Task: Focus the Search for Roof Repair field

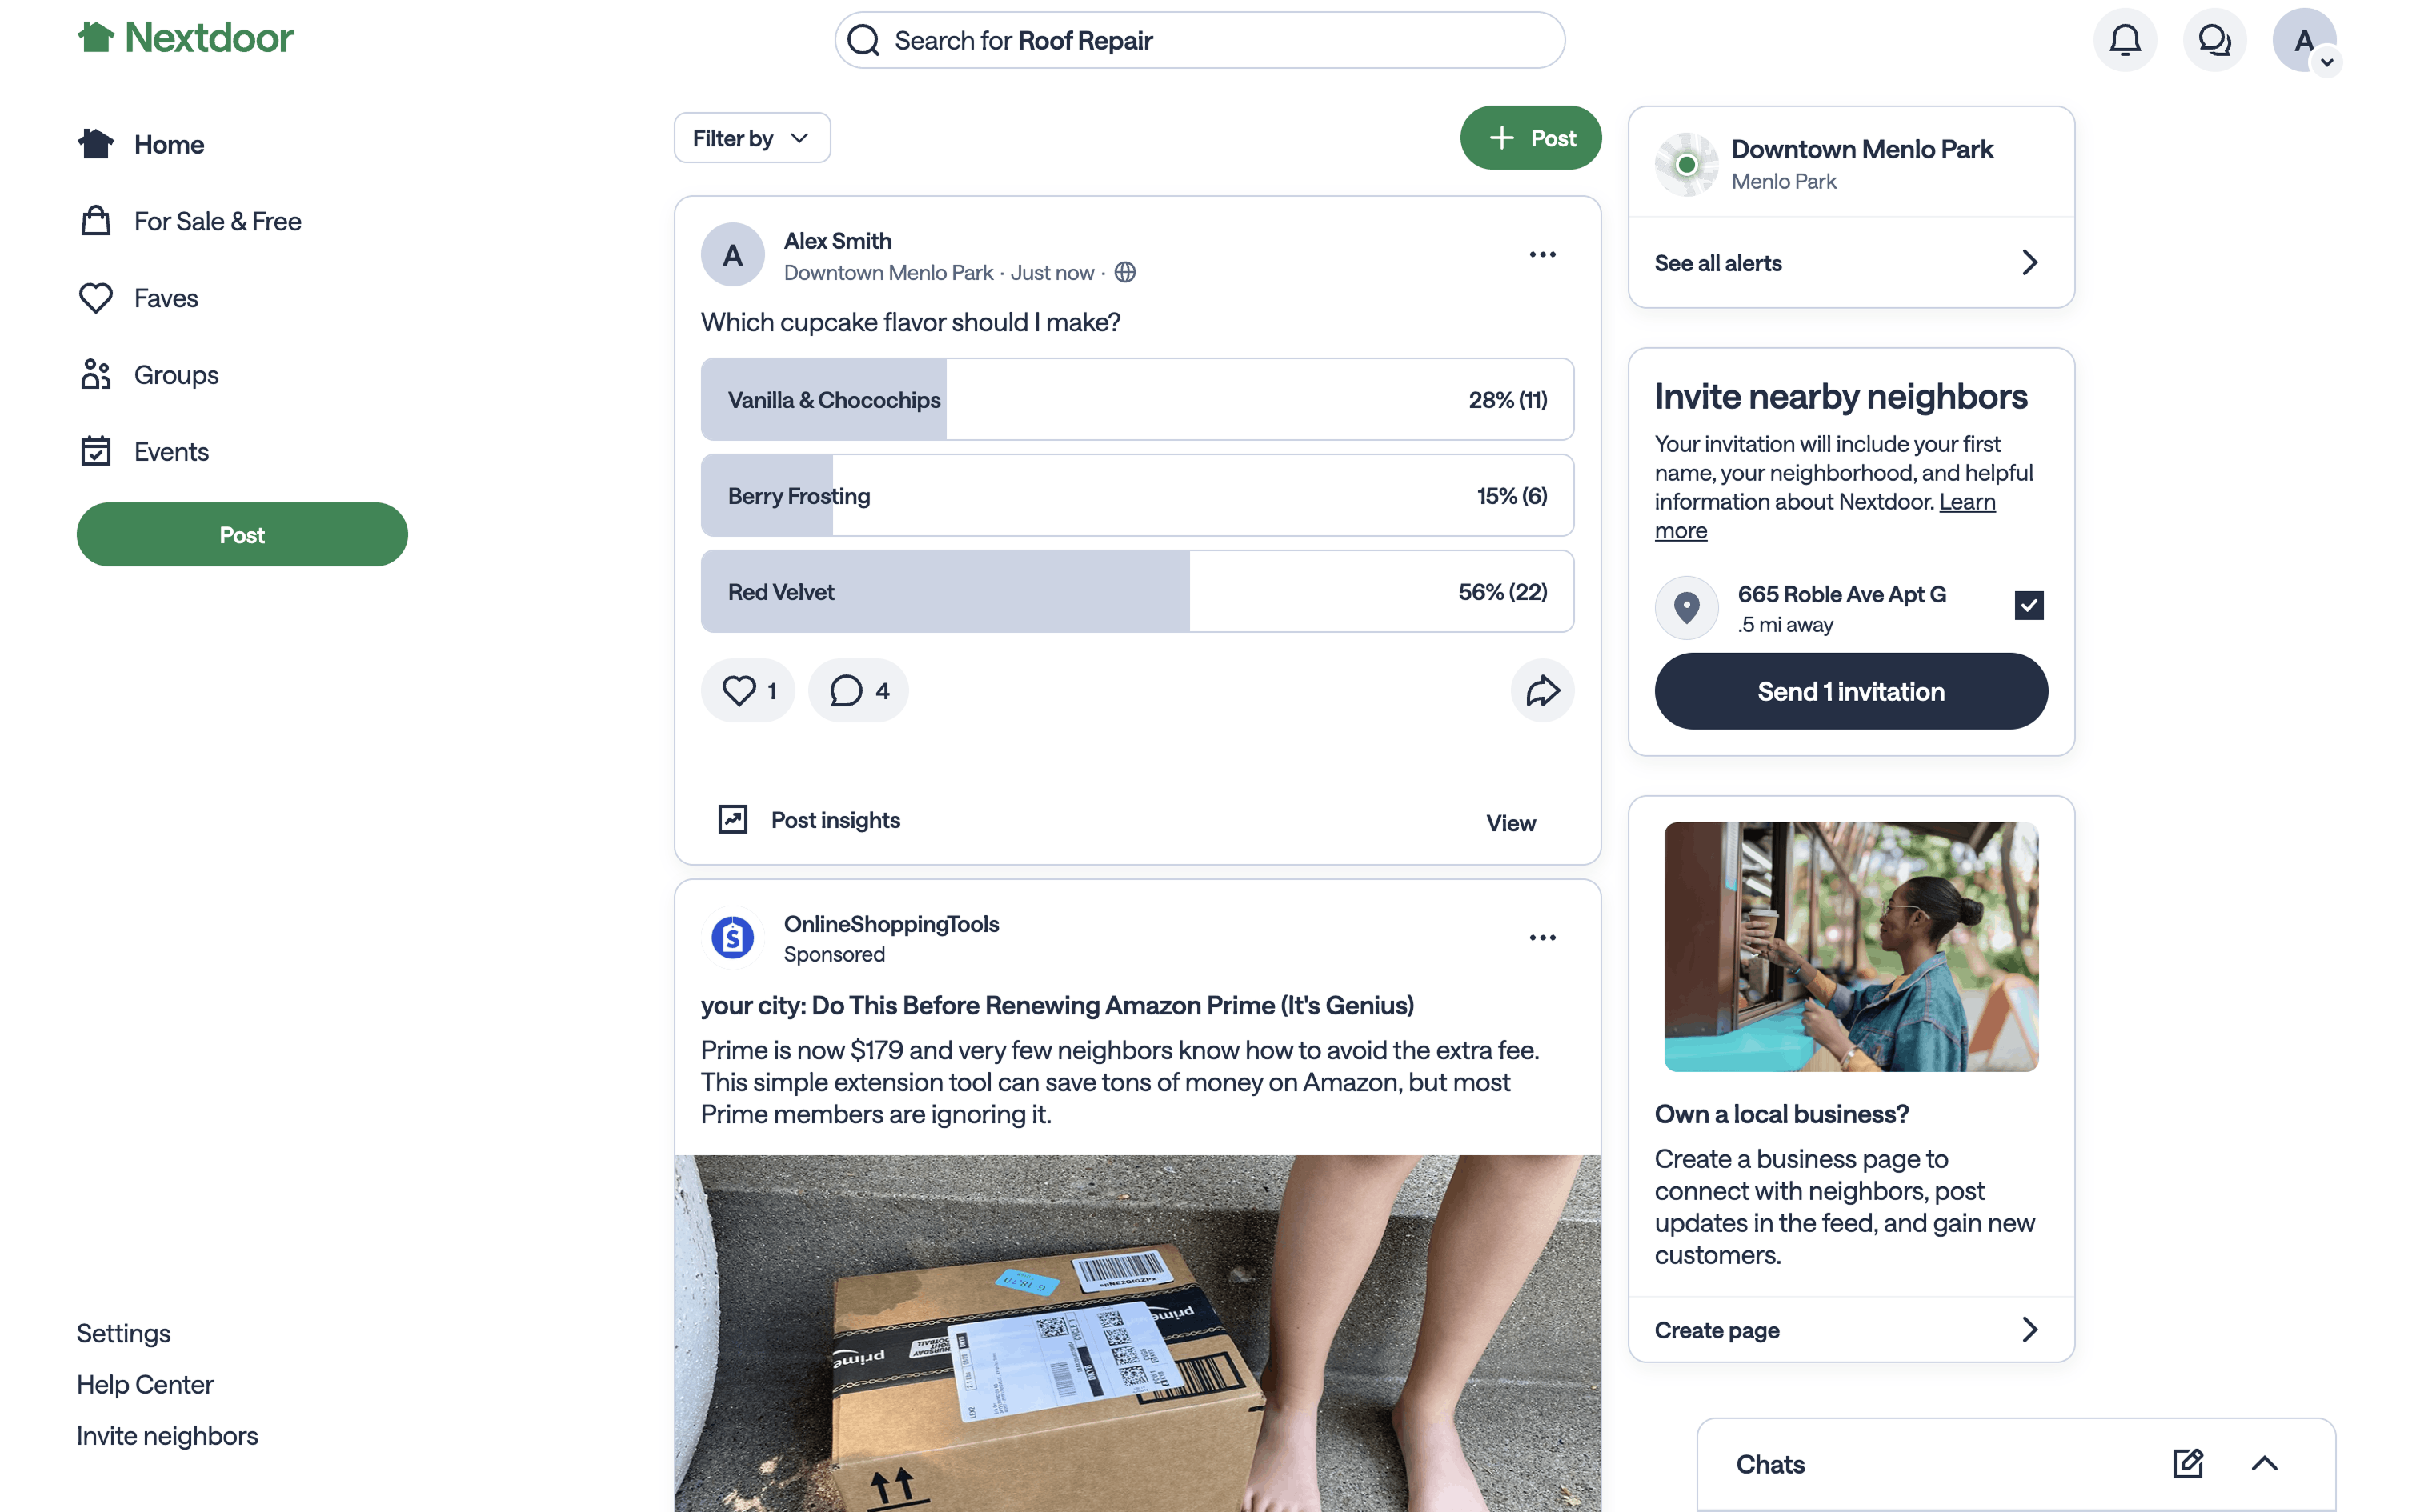Action: tap(1199, 40)
